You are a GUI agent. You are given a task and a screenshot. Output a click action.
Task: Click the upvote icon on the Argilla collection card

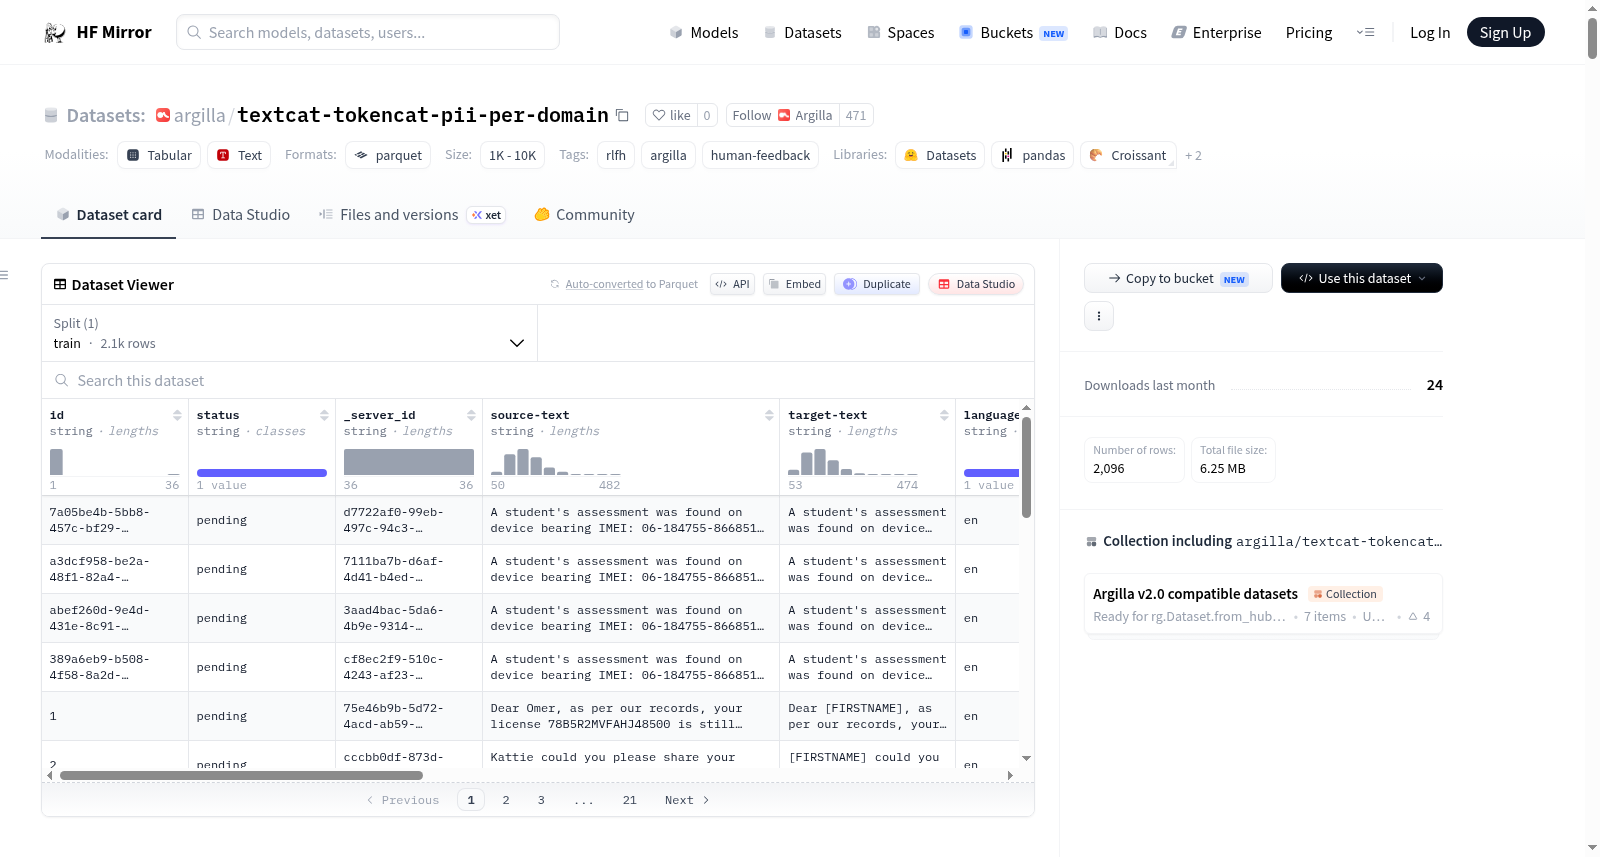(1413, 617)
